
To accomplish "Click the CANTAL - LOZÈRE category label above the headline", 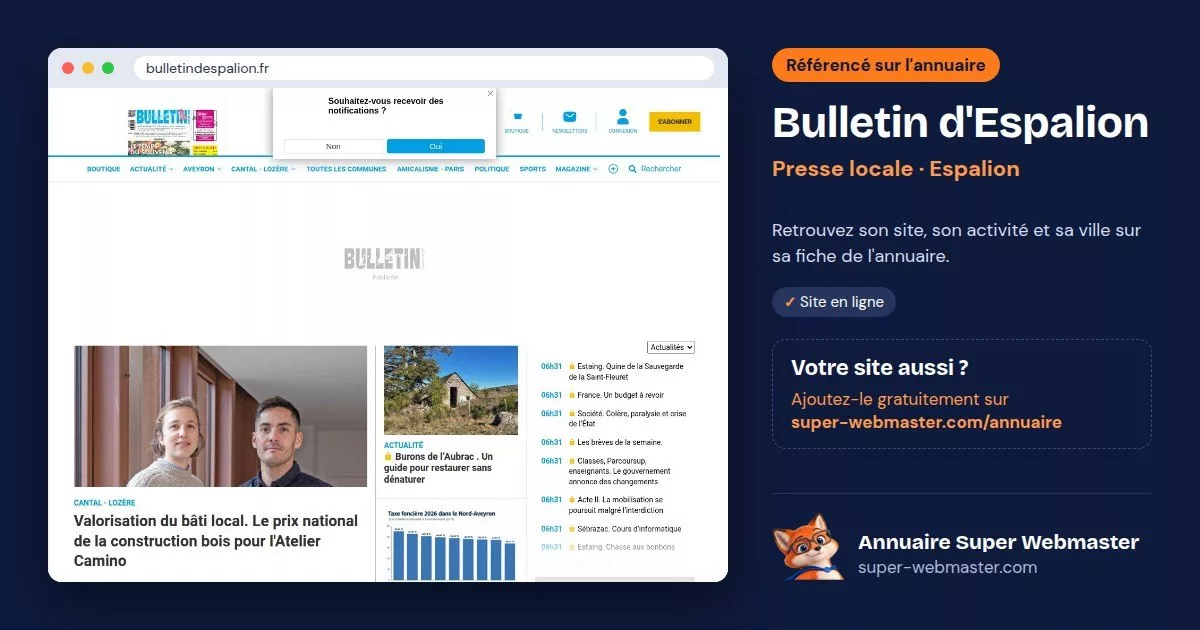I will tap(105, 503).
